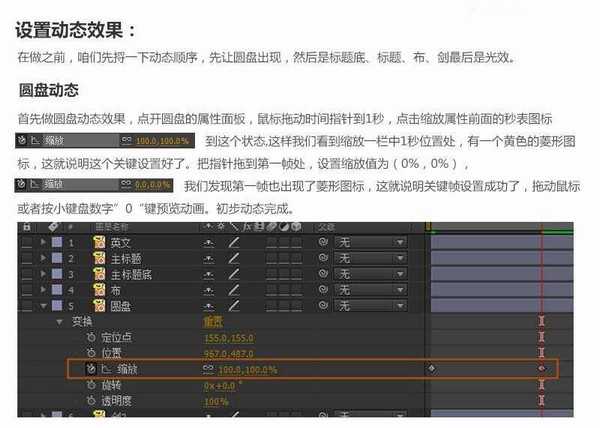The height and width of the screenshot is (428, 600).
Task: Click the 重置 reset link
Action: [x=213, y=322]
